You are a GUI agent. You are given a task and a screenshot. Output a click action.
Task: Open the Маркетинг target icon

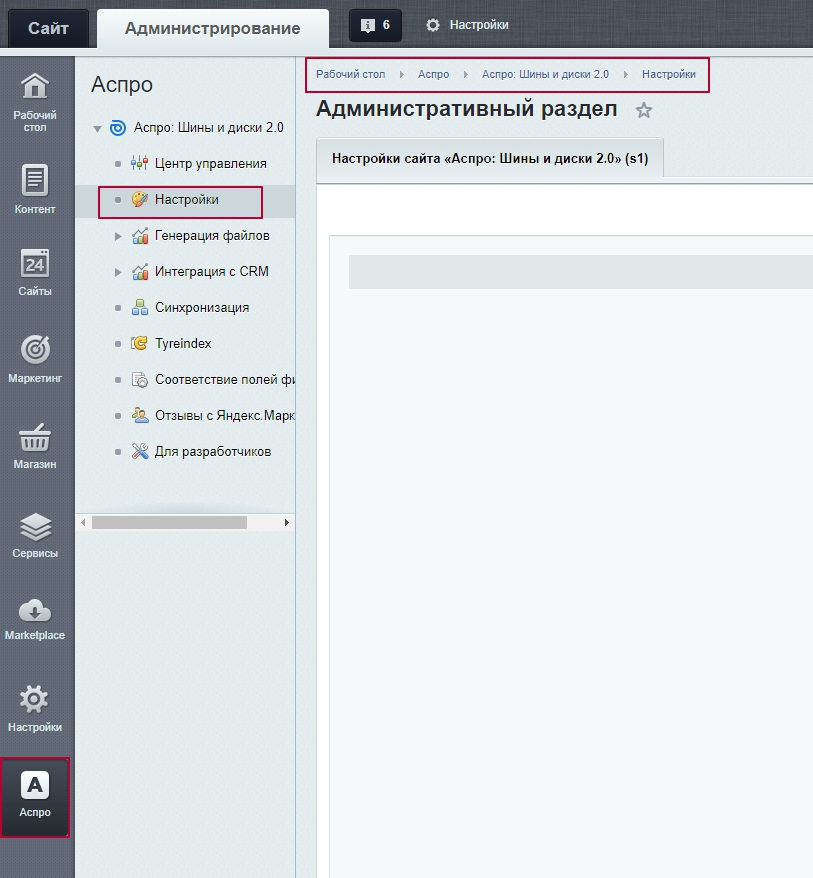coord(35,349)
